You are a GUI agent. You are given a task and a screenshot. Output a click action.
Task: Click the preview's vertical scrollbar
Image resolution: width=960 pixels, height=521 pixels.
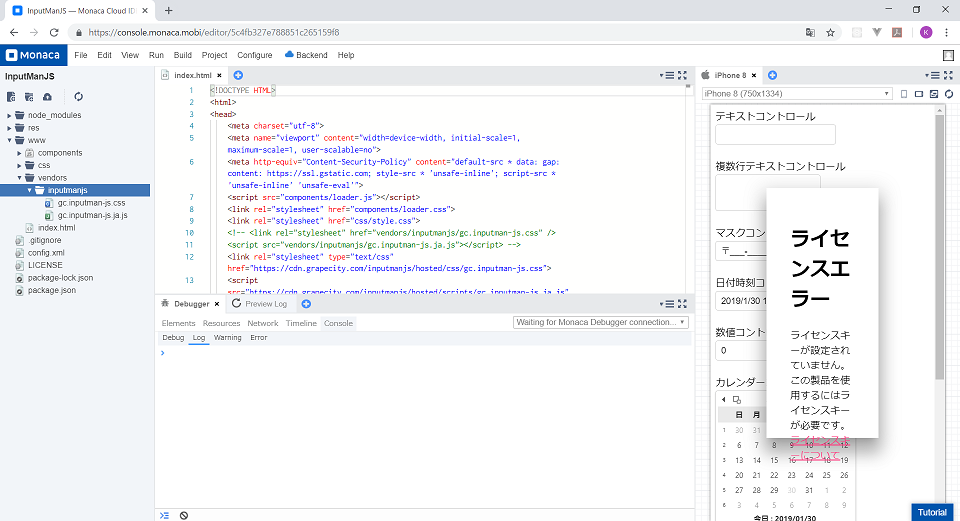point(940,247)
